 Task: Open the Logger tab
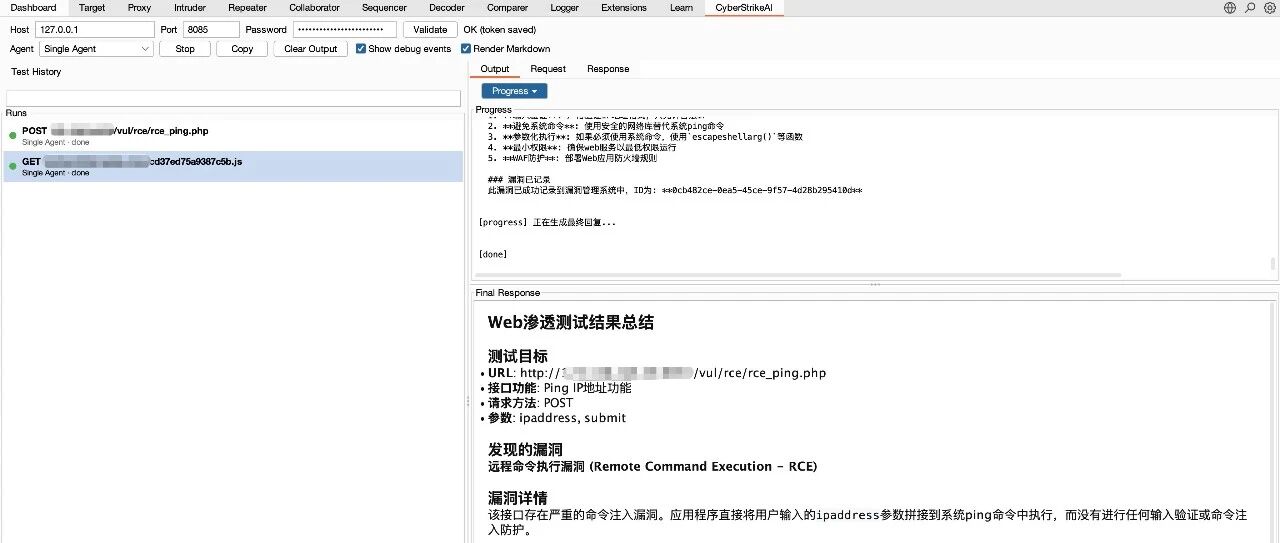click(x=564, y=7)
